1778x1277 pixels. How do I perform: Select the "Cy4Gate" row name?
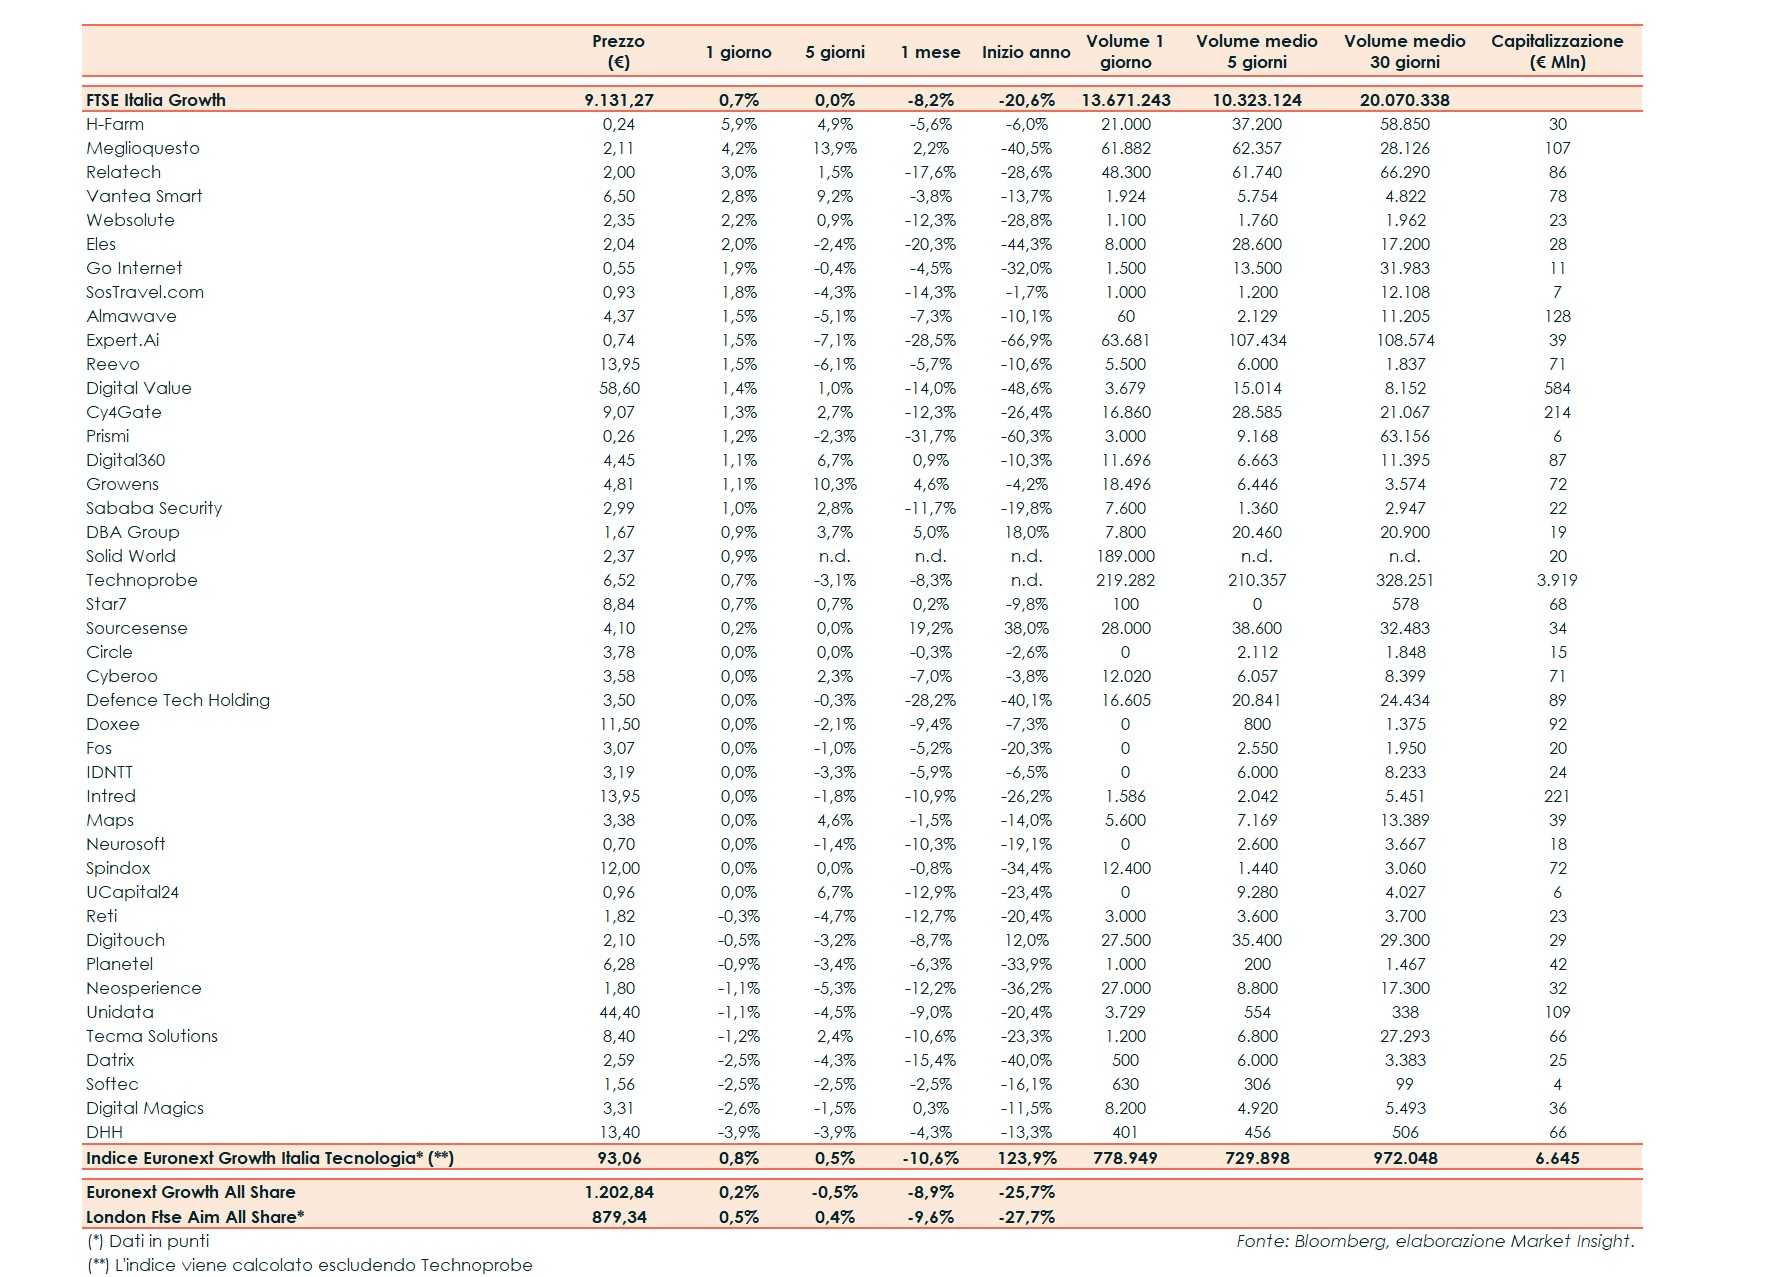(124, 412)
